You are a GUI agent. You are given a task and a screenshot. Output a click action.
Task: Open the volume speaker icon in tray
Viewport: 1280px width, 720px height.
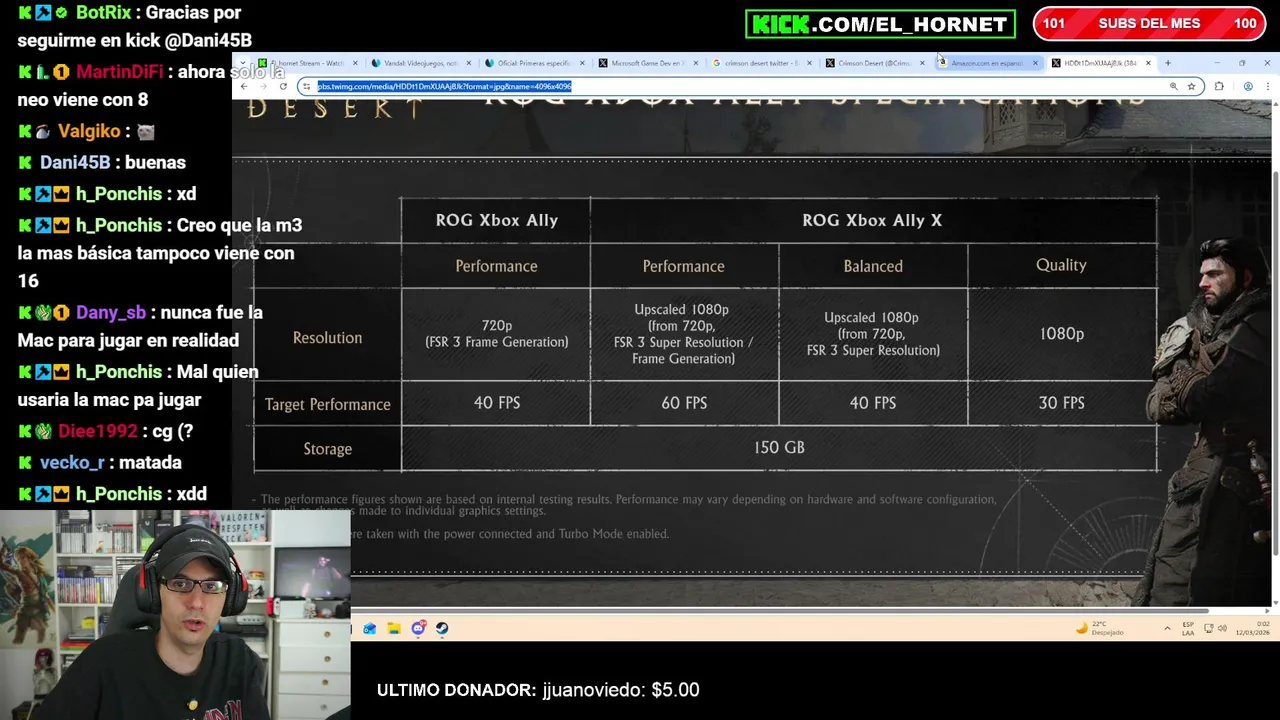click(1223, 628)
